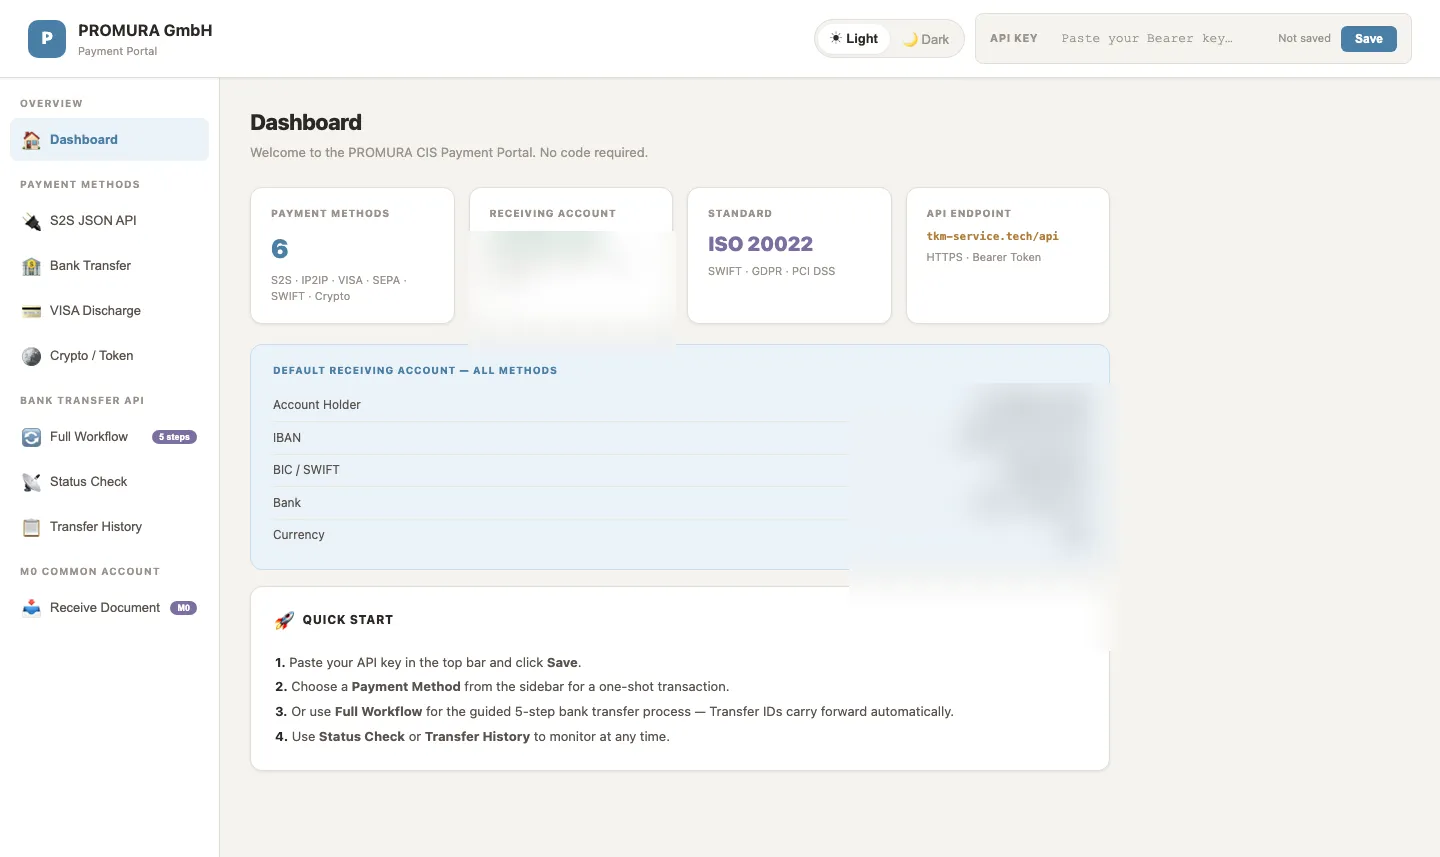Click the 'Not saved' status text
The width and height of the screenshot is (1440, 857).
[1304, 39]
